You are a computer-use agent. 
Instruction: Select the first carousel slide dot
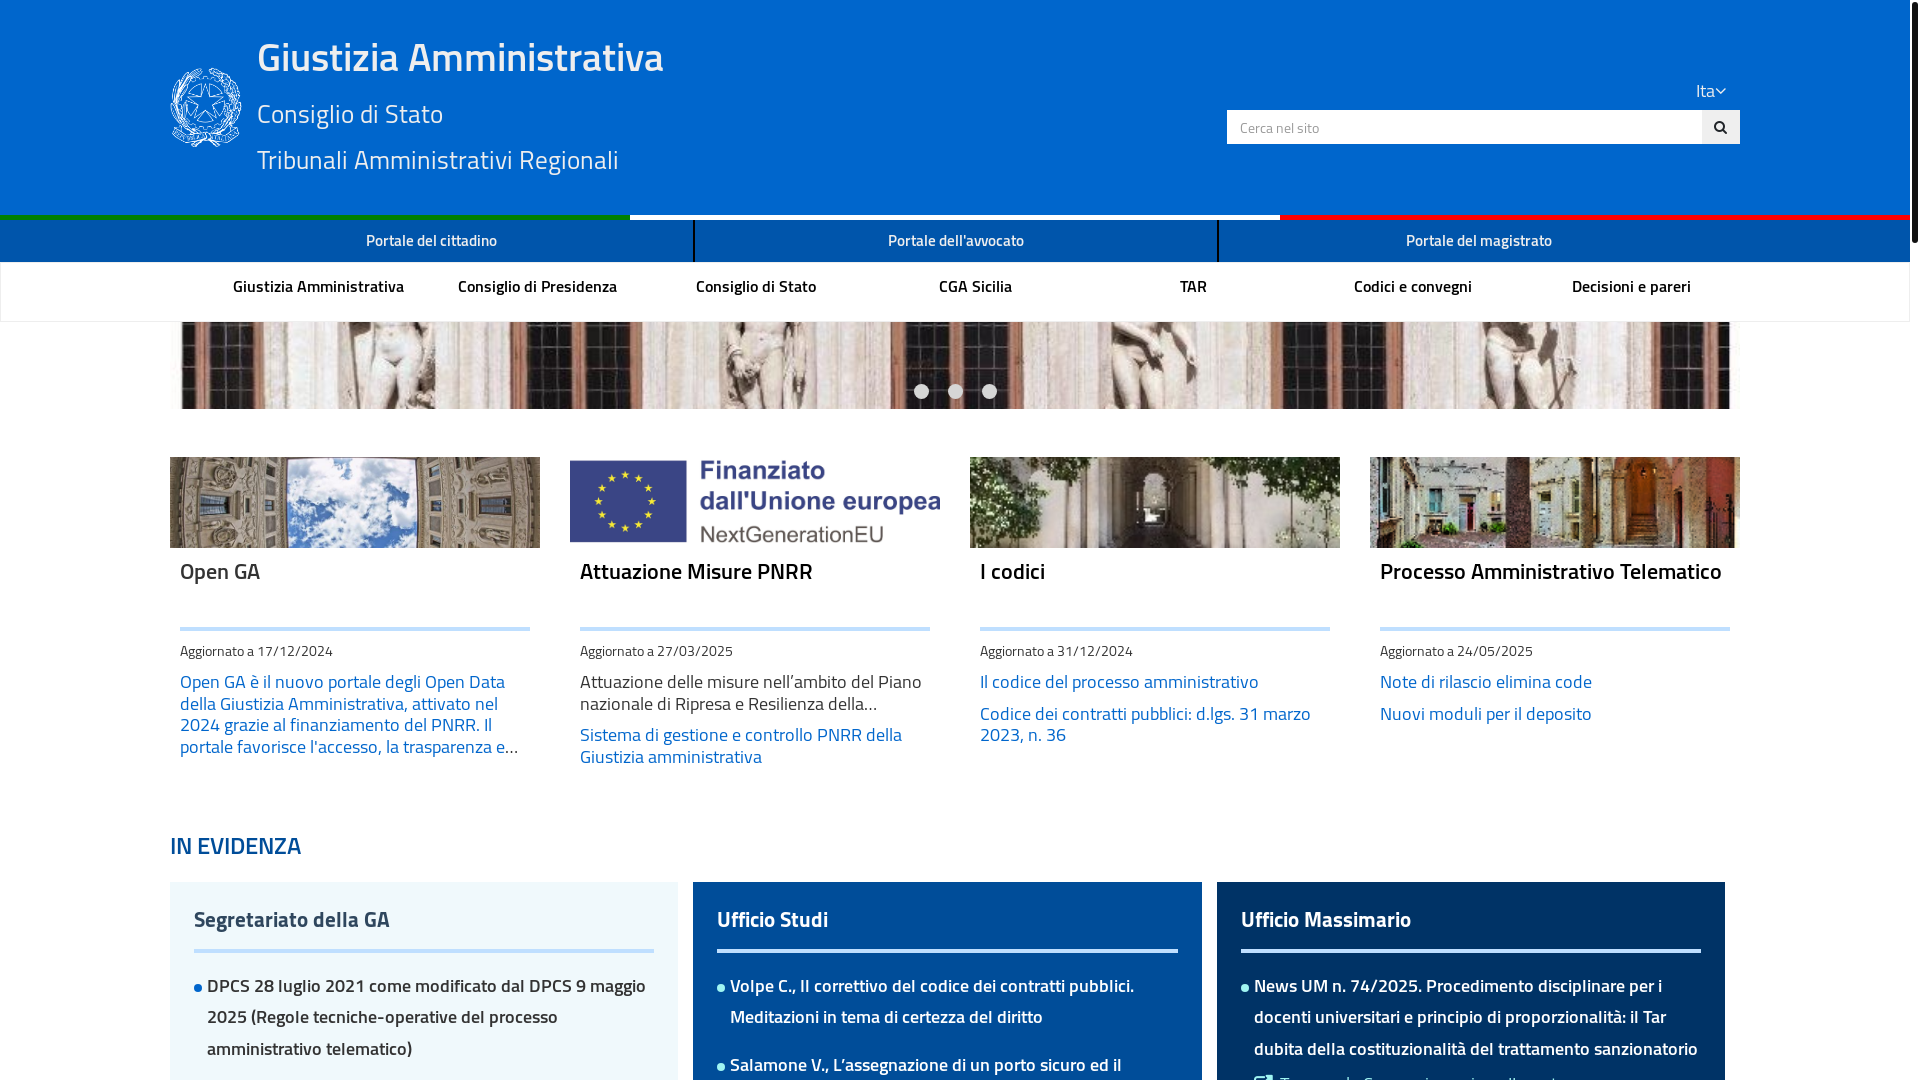[x=921, y=392]
